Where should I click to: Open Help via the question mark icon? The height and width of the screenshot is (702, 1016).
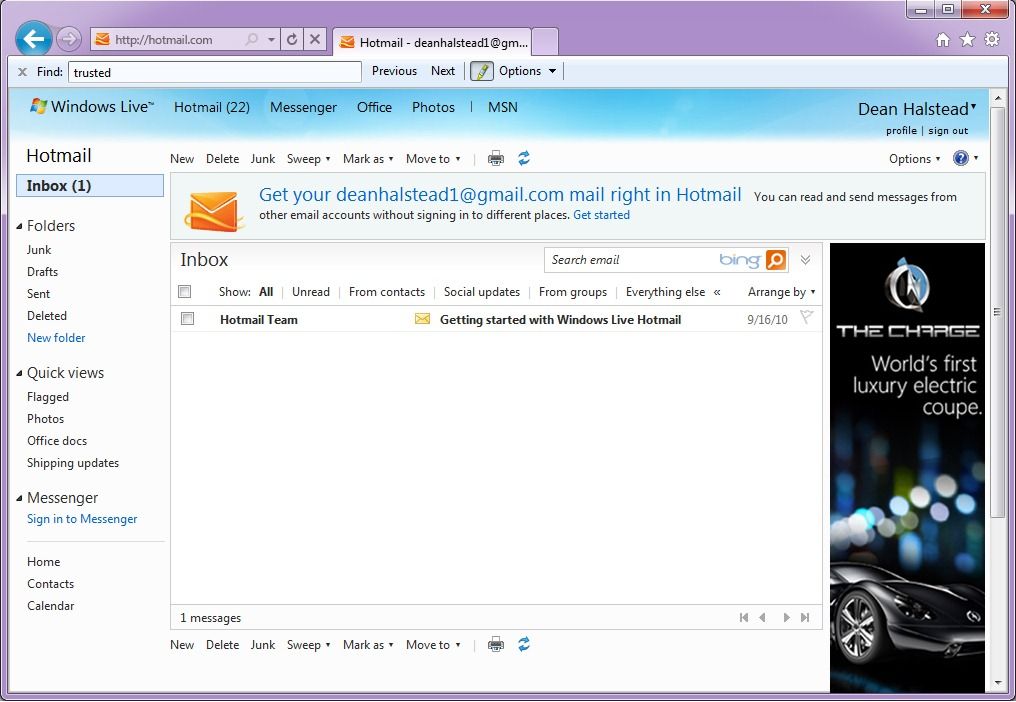pos(961,158)
